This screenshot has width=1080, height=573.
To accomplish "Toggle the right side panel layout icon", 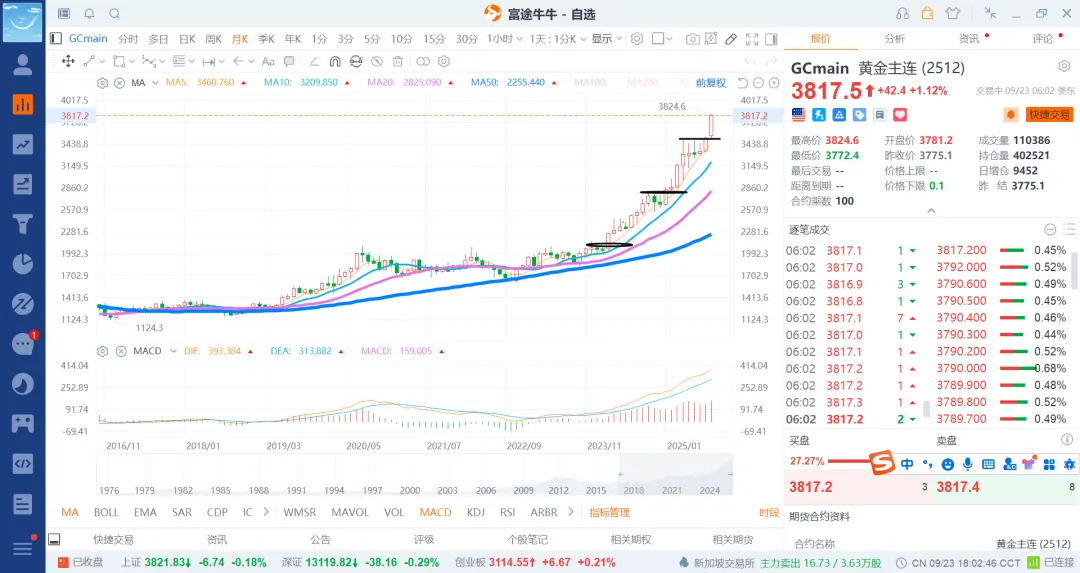I will (771, 39).
